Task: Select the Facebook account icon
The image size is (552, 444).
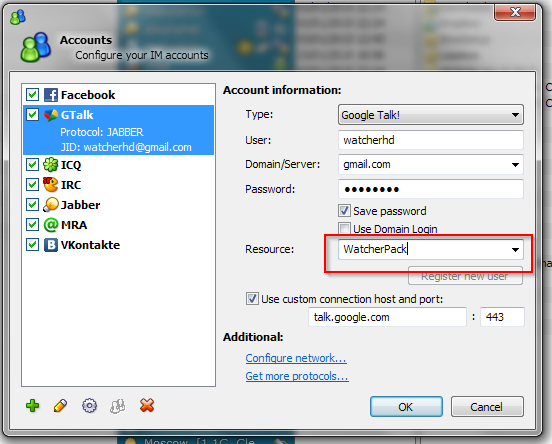Action: point(51,95)
